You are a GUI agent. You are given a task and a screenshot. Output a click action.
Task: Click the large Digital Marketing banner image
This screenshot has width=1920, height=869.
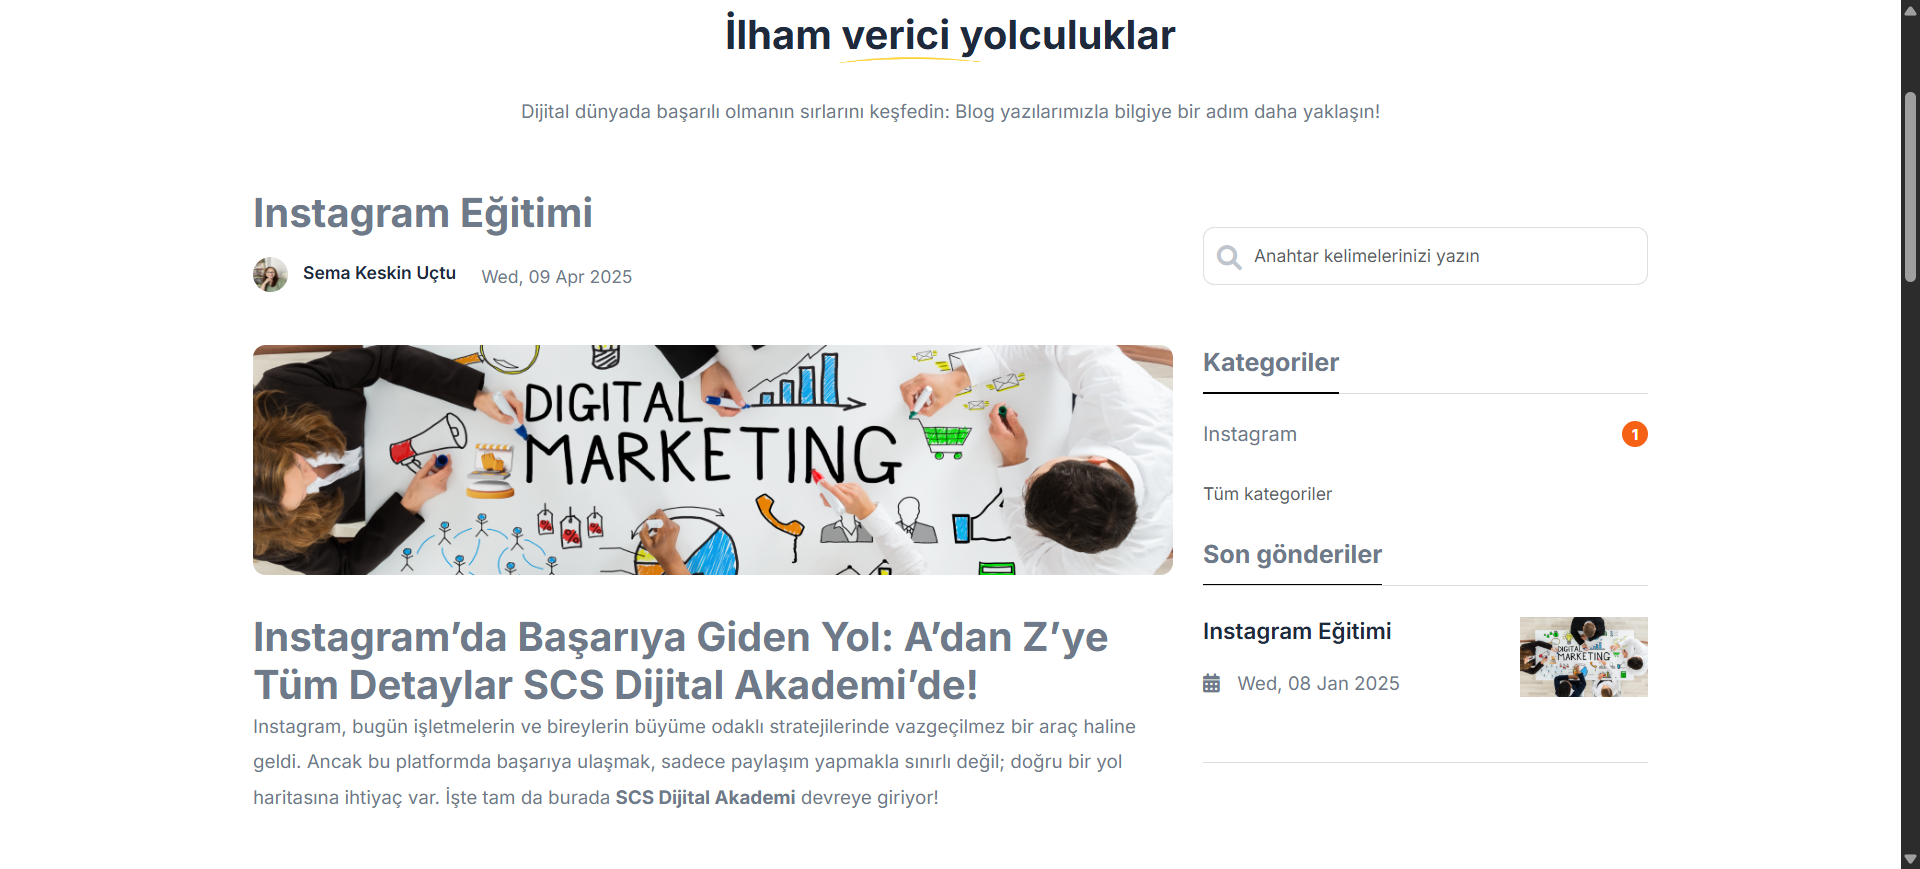713,460
